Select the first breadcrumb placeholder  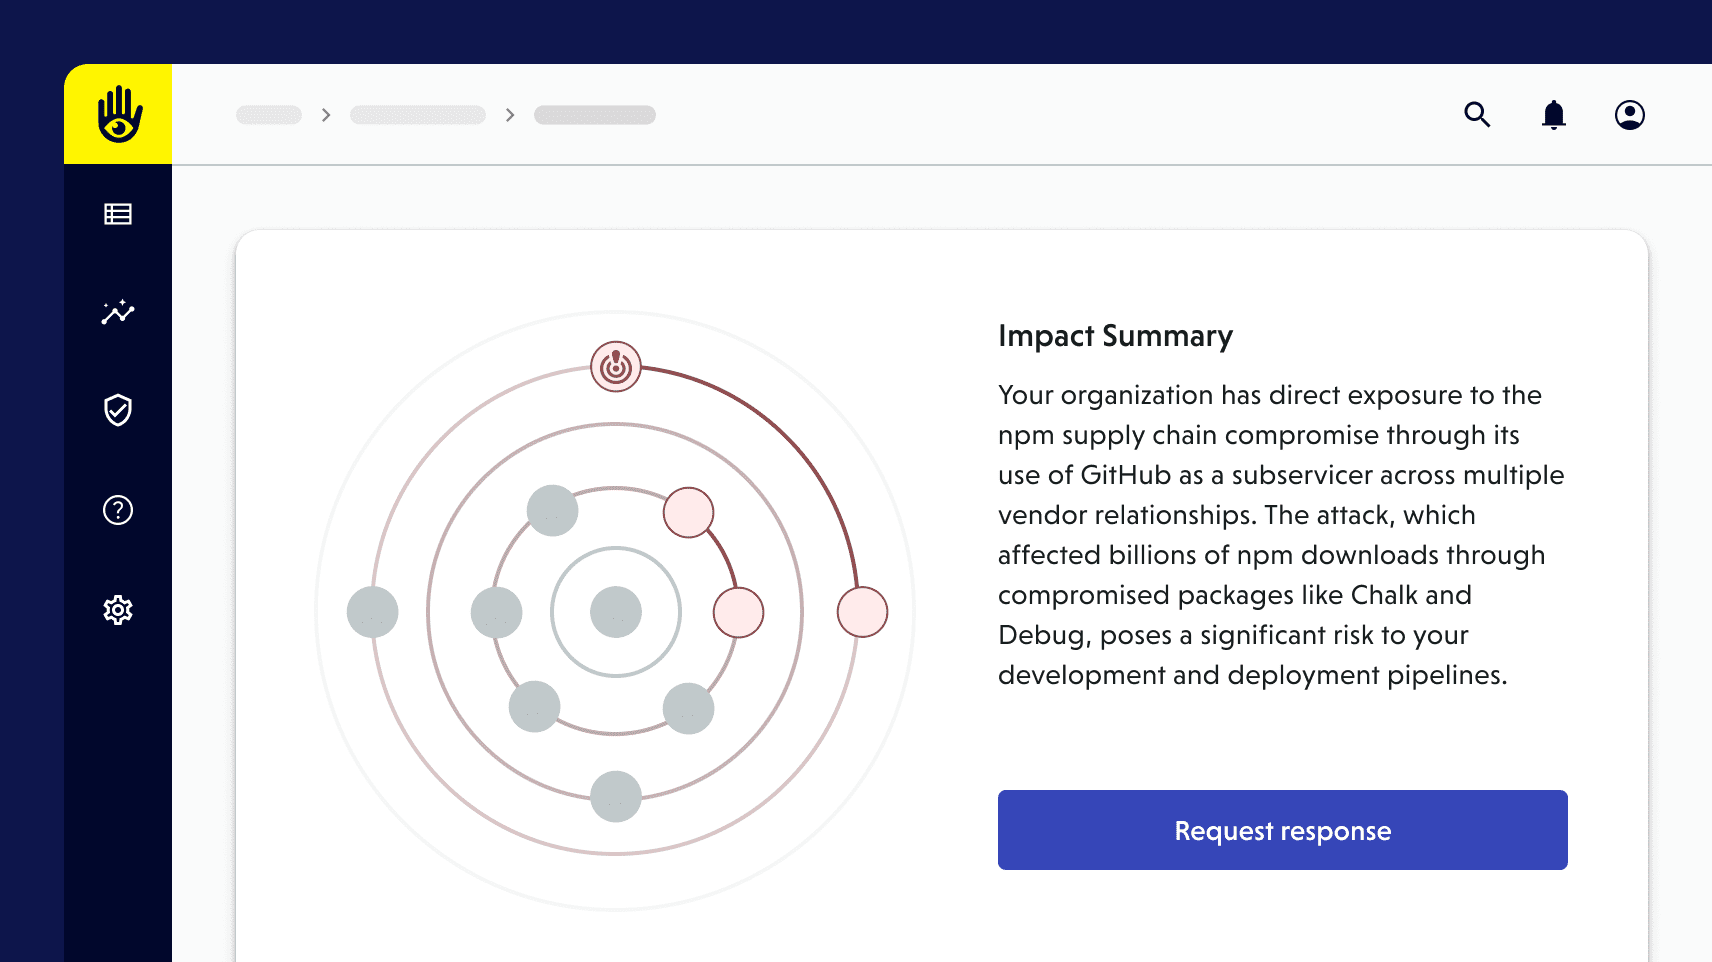tap(269, 115)
